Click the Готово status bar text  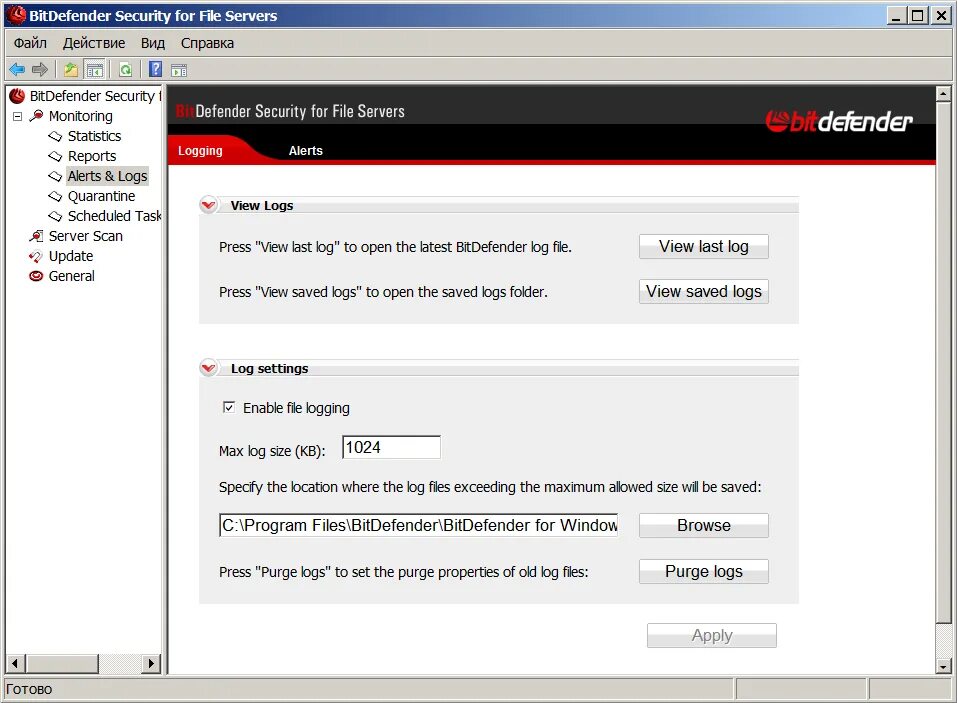click(29, 690)
